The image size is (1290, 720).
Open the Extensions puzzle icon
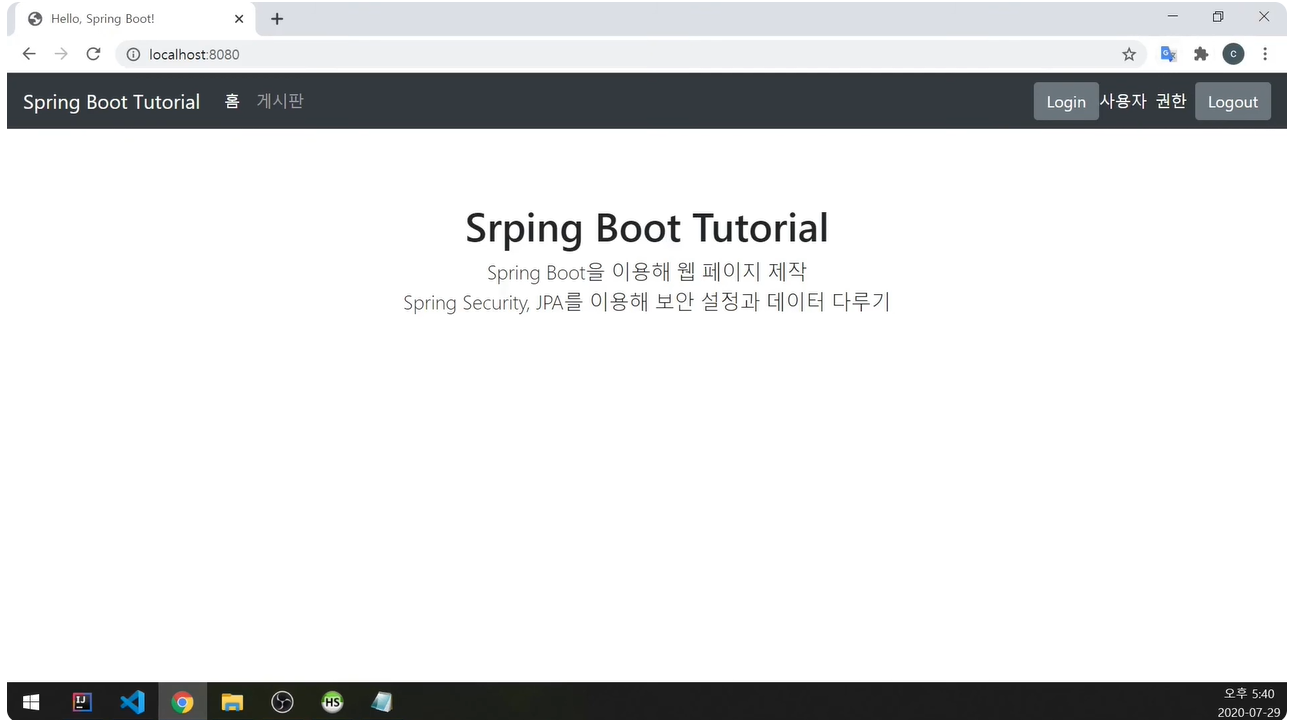(1201, 54)
